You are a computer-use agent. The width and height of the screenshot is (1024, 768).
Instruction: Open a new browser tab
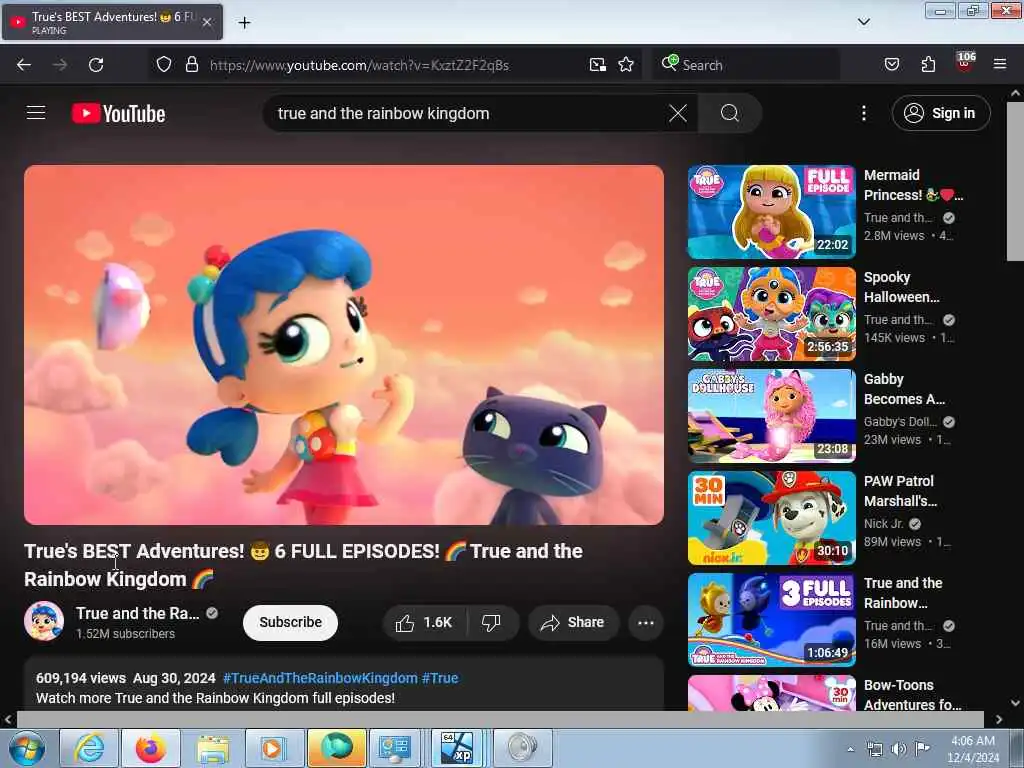coord(244,23)
